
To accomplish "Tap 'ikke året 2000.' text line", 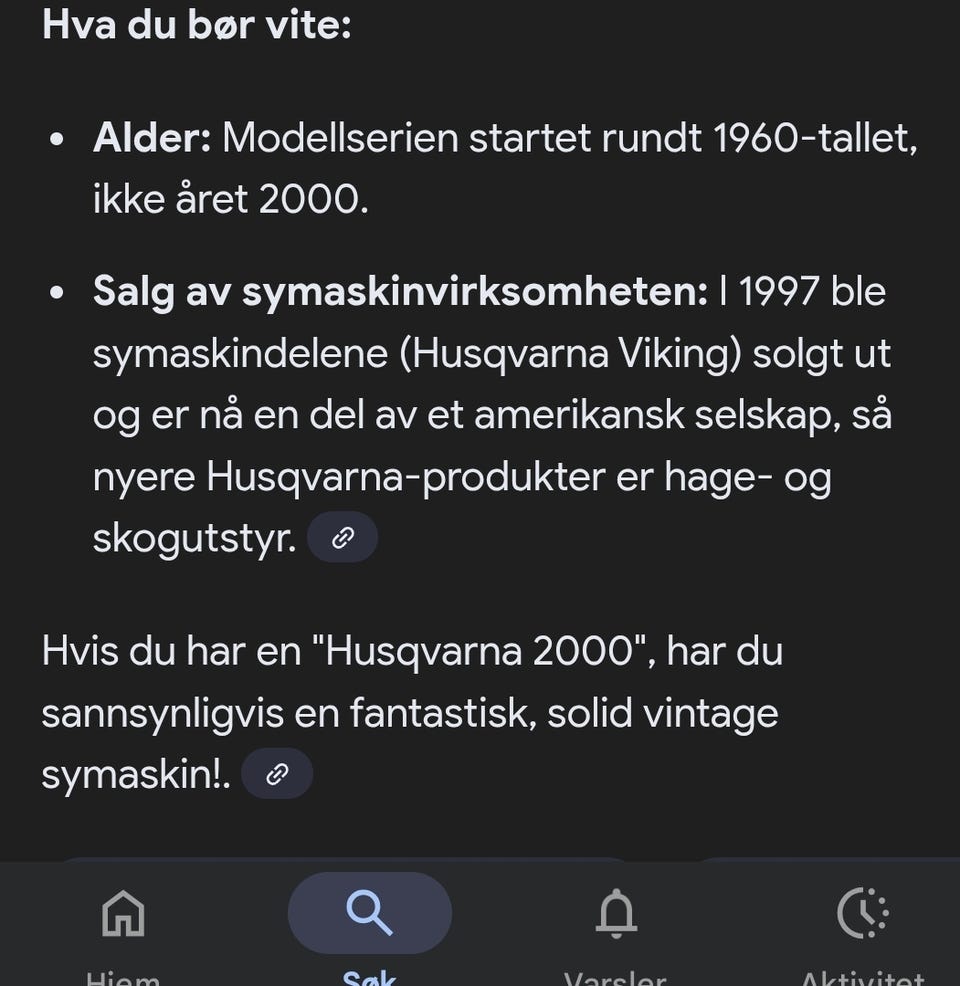I will [231, 200].
